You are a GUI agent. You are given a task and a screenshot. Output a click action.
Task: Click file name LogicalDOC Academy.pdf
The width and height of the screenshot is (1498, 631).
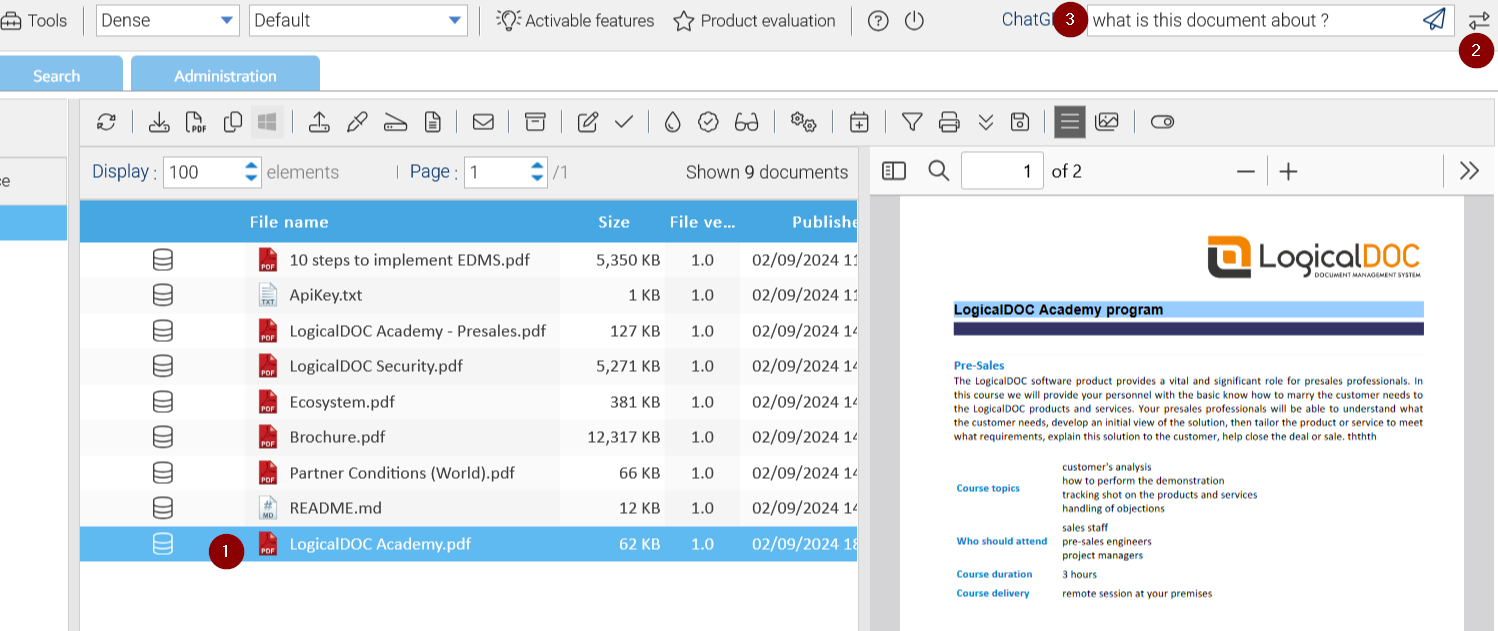pos(380,544)
